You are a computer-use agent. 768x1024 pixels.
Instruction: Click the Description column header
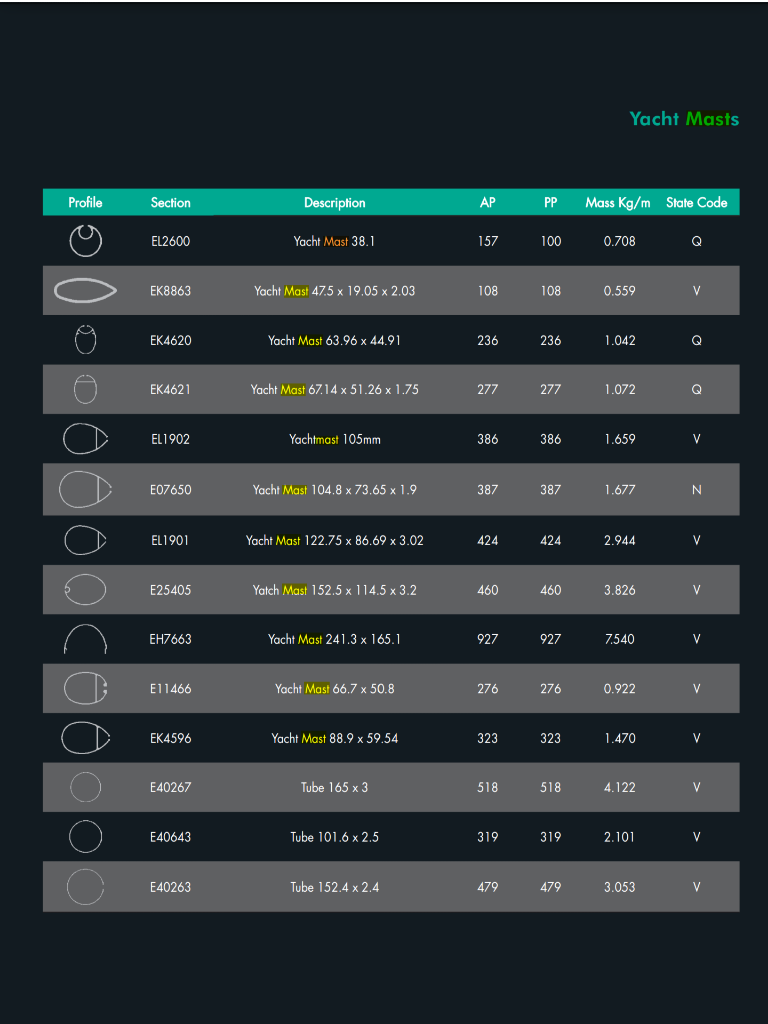point(334,202)
